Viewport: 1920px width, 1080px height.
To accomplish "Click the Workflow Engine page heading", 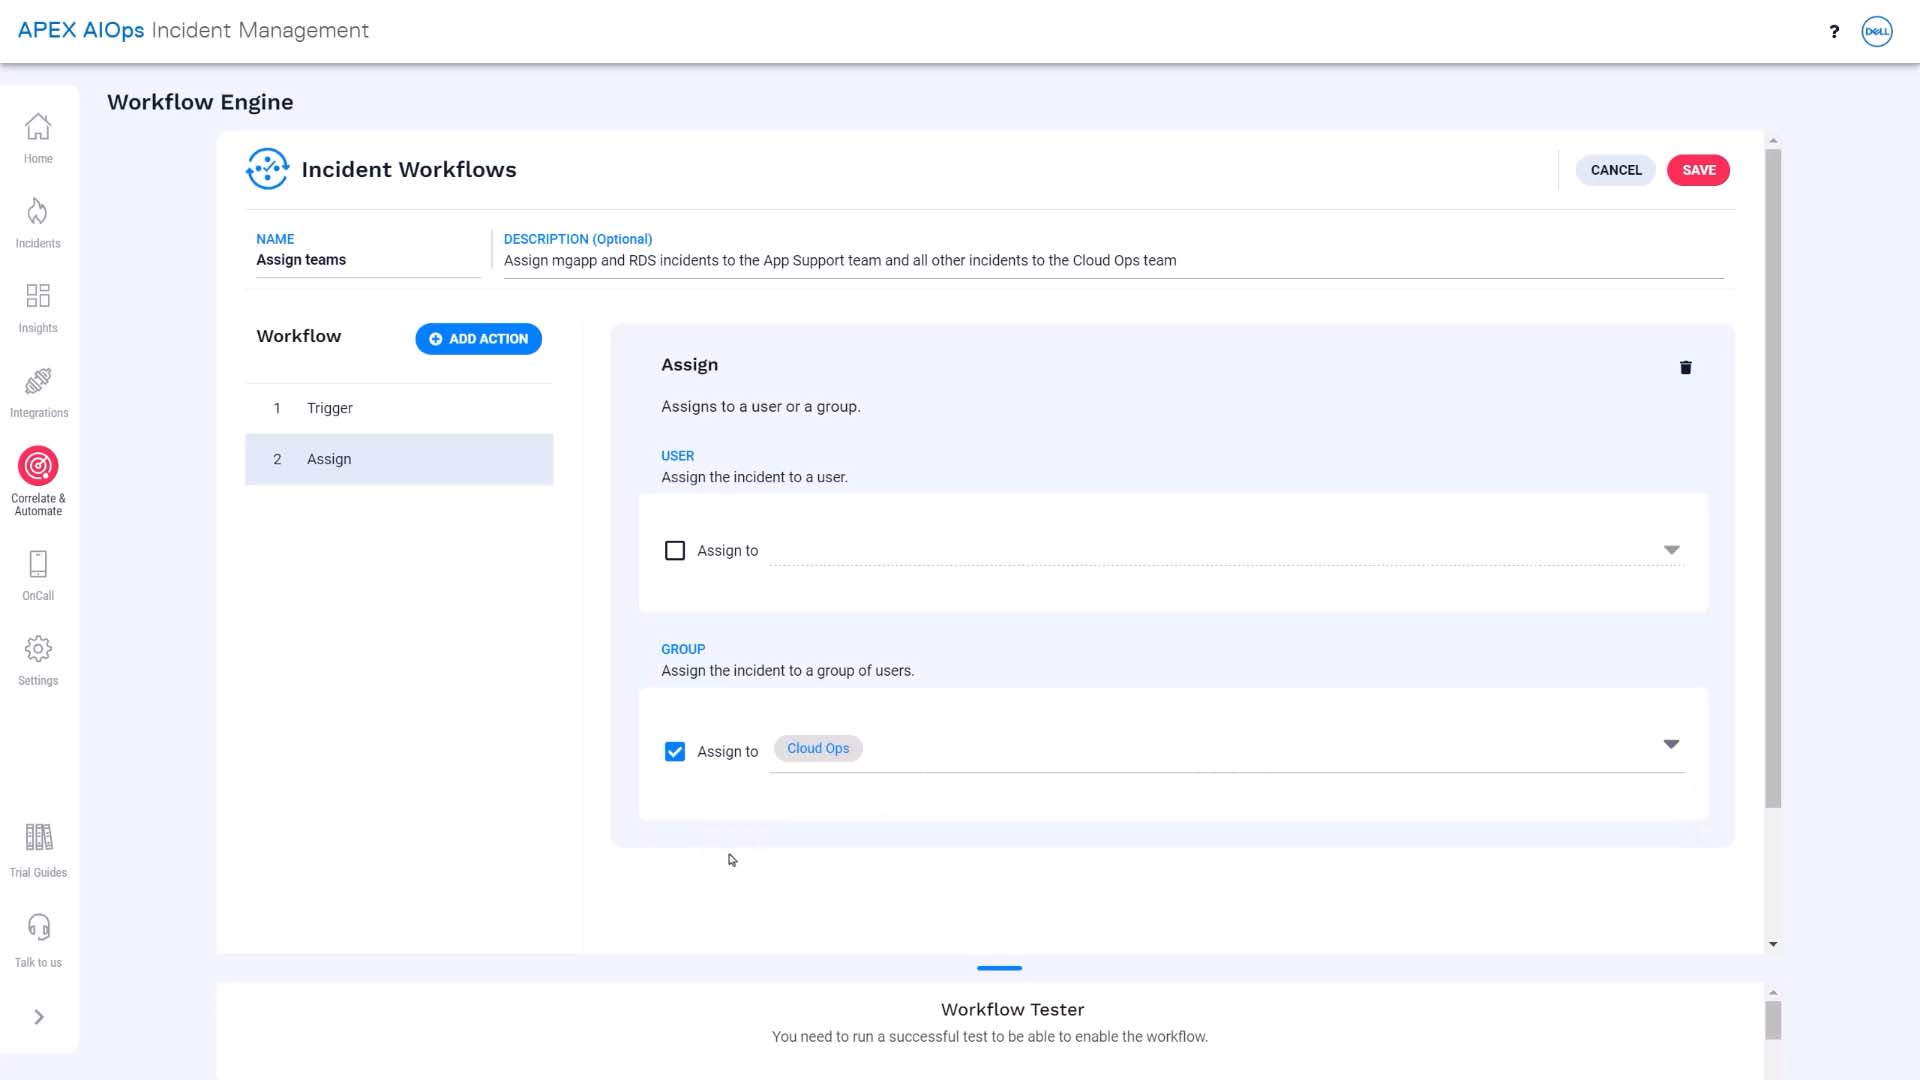I will [x=200, y=102].
